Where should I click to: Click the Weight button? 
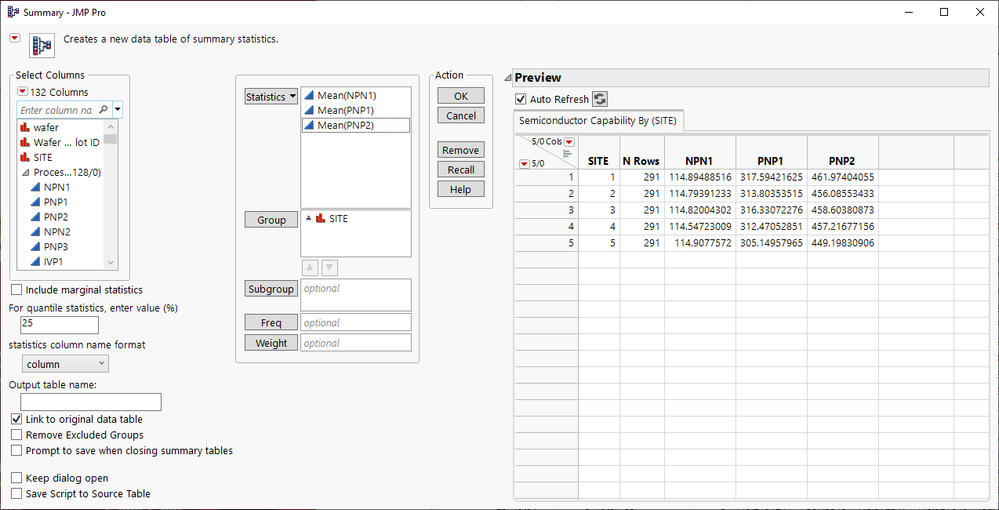point(271,343)
